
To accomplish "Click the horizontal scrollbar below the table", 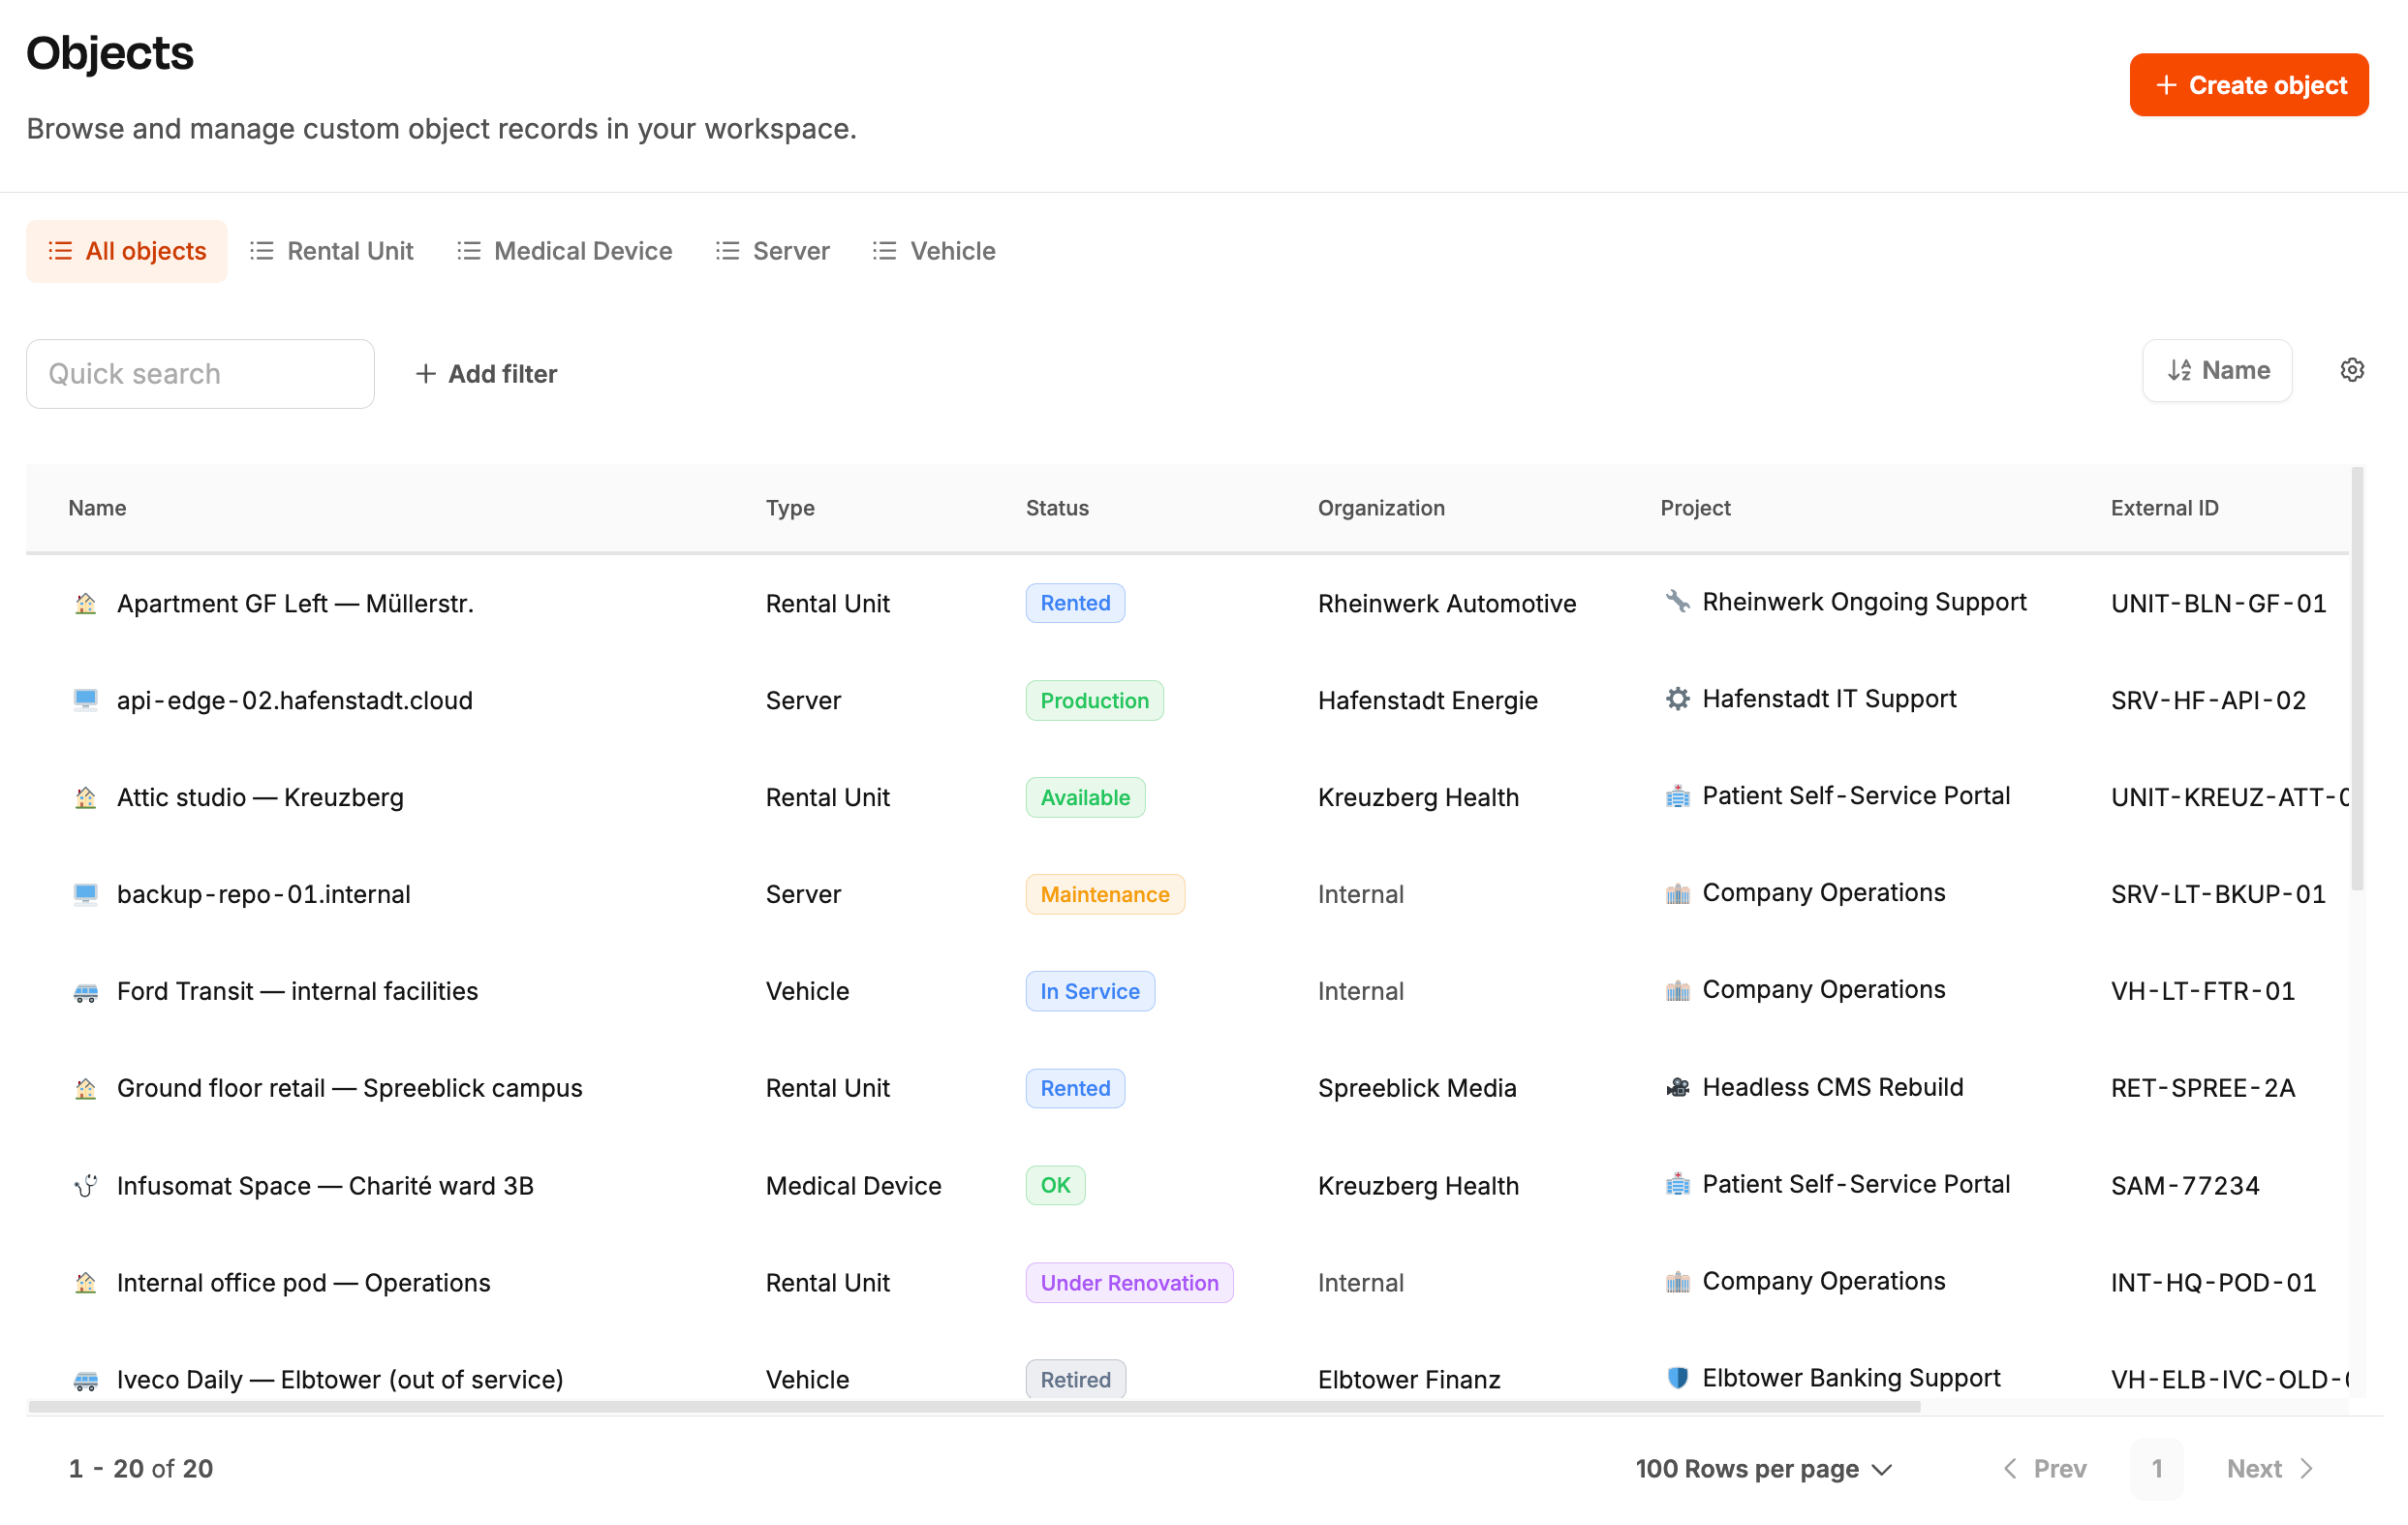I will click(x=973, y=1406).
